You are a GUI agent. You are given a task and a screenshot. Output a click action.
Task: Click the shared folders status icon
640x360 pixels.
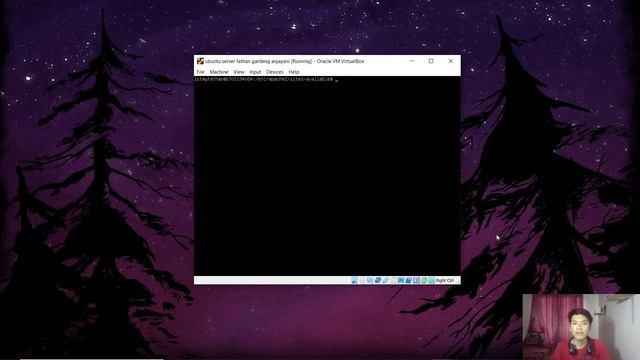point(393,280)
